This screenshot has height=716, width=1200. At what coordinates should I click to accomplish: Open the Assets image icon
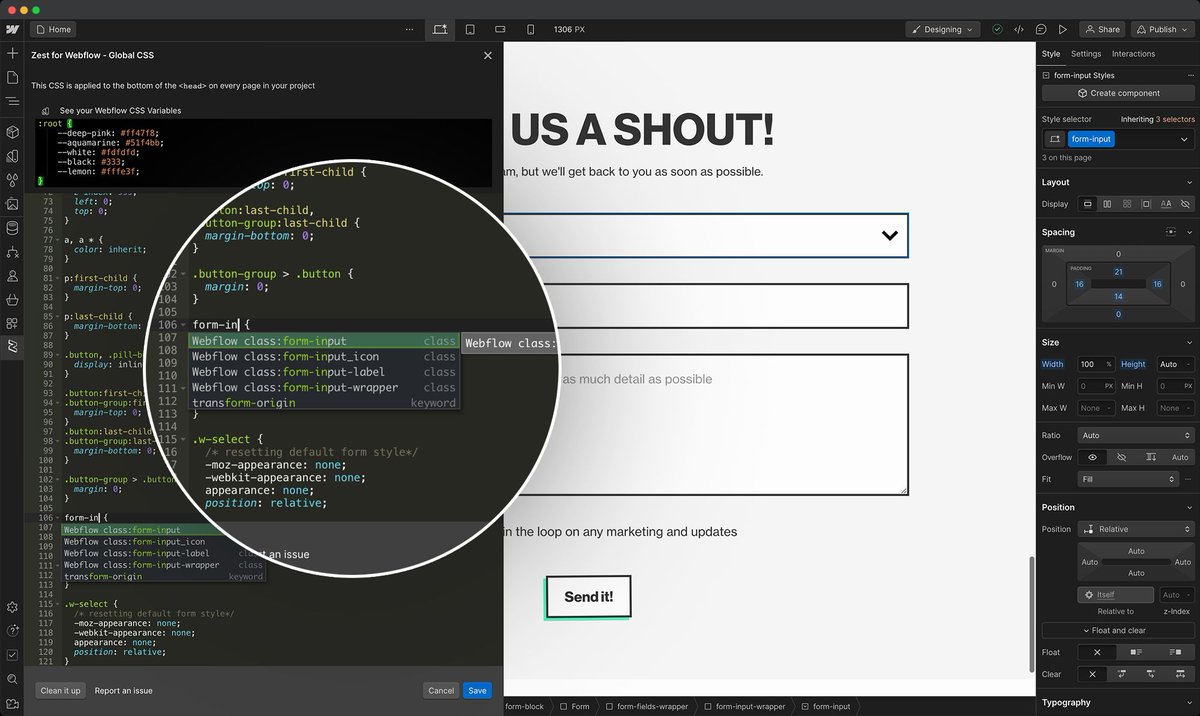coord(12,204)
